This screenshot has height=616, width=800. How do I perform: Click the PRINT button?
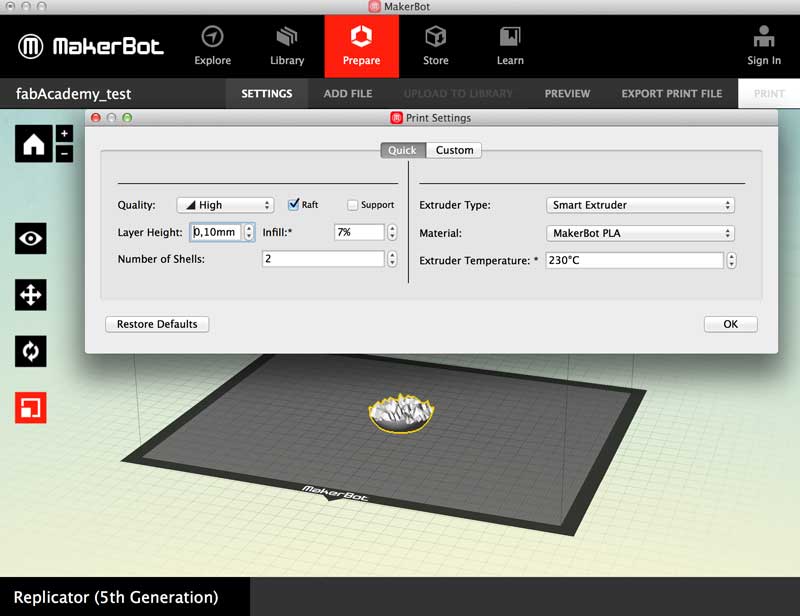tap(769, 93)
